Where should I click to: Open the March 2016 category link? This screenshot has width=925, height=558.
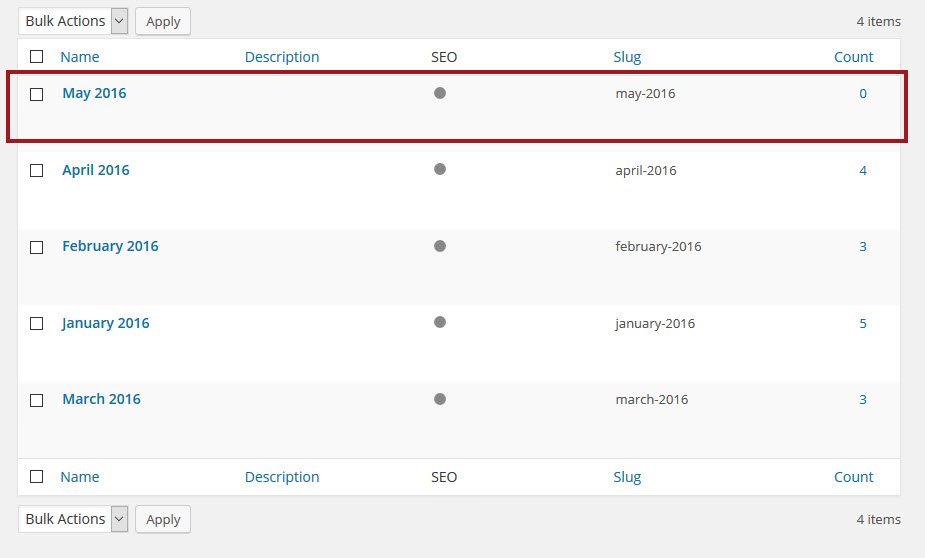(101, 399)
